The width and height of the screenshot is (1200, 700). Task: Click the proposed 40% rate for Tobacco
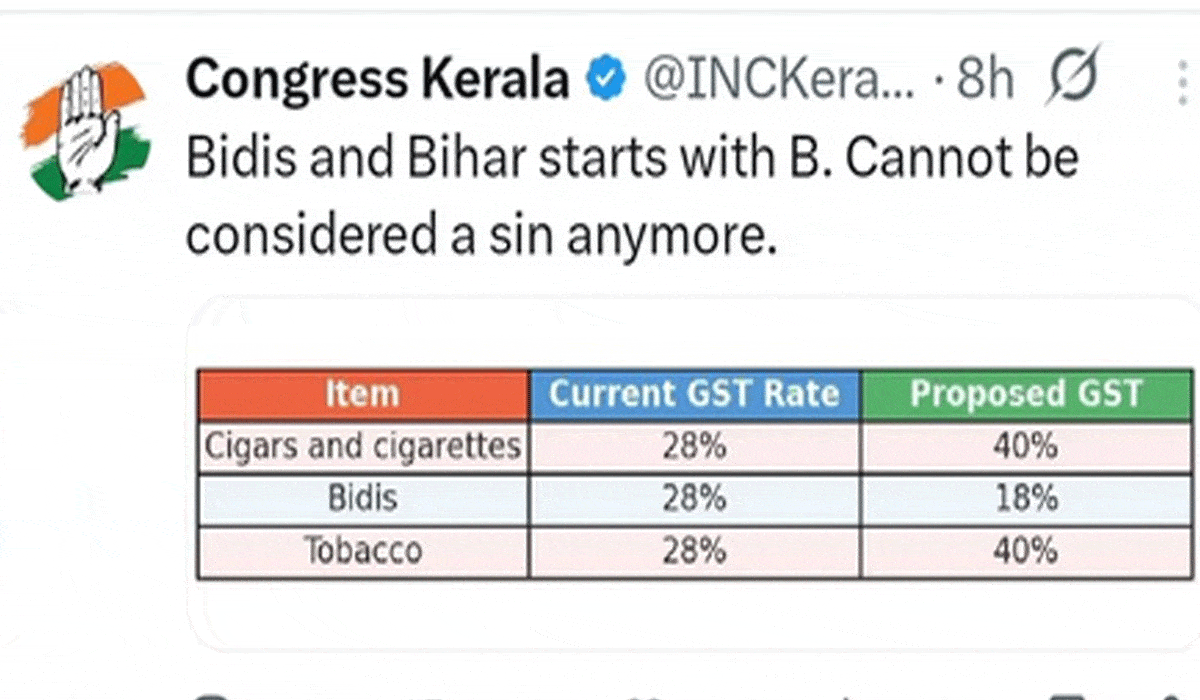[1025, 551]
